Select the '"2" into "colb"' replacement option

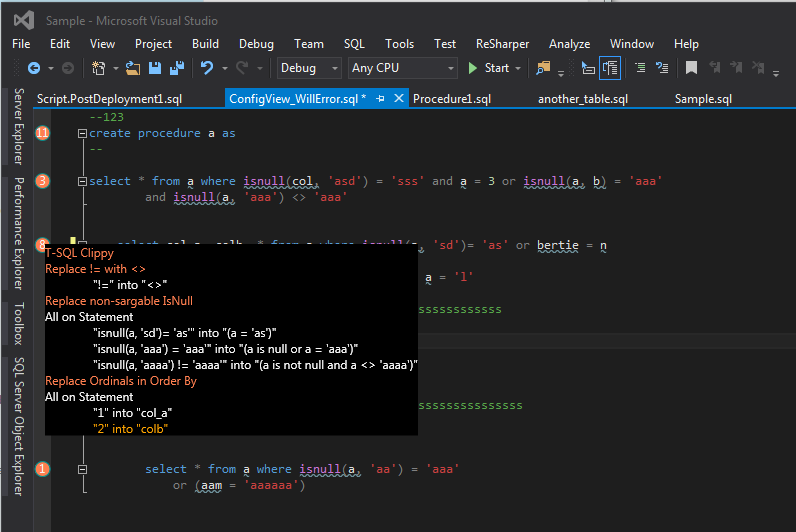[x=130, y=428]
